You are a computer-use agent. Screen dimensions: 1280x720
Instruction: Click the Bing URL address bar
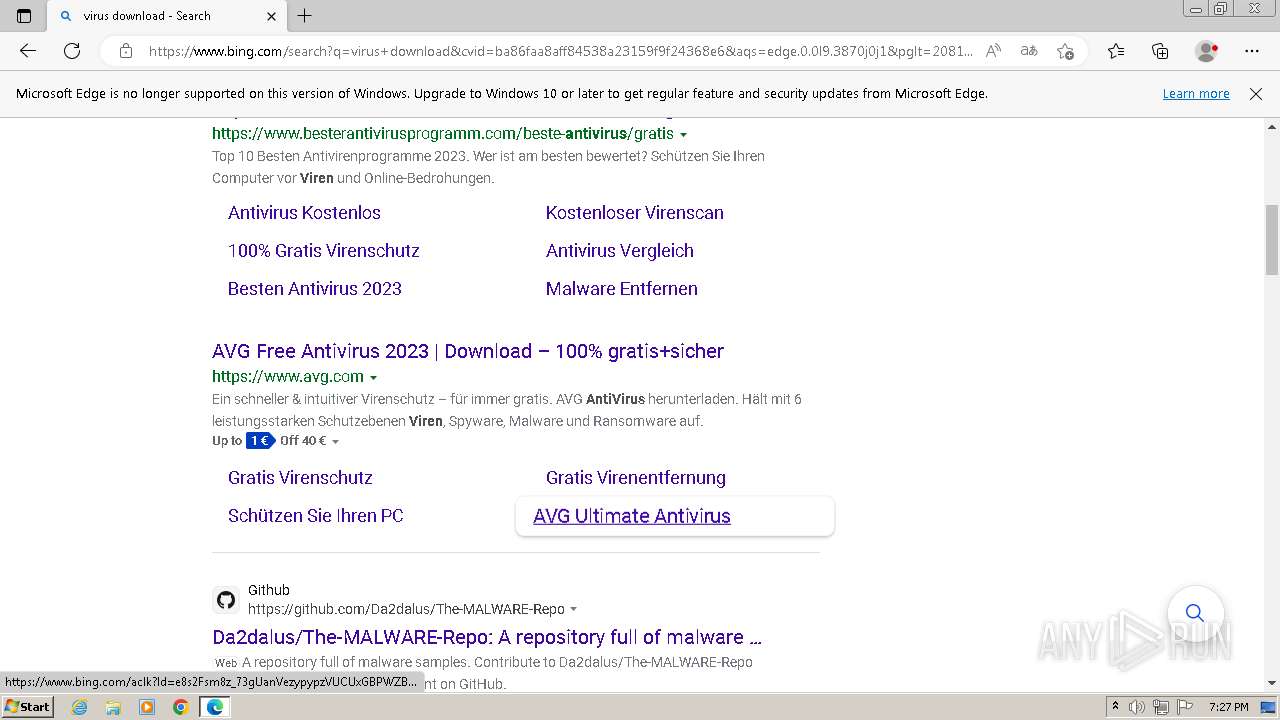560,51
